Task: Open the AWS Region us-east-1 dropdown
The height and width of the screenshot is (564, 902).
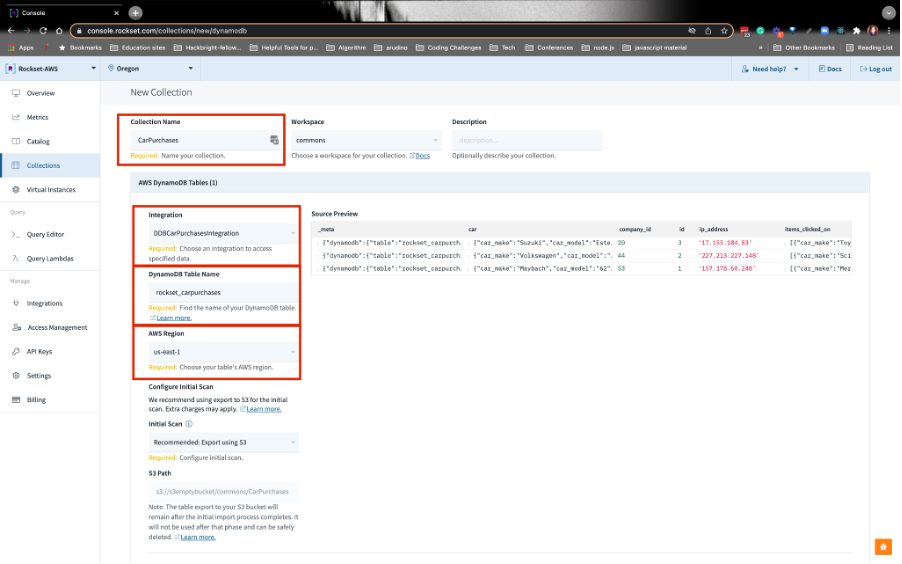Action: coord(224,352)
